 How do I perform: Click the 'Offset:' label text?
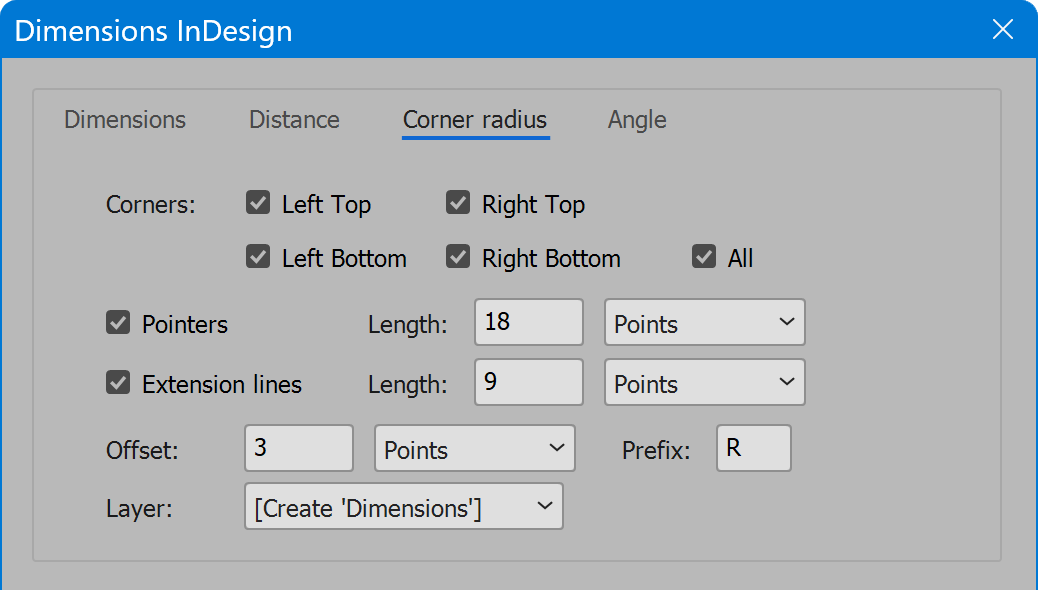(142, 450)
